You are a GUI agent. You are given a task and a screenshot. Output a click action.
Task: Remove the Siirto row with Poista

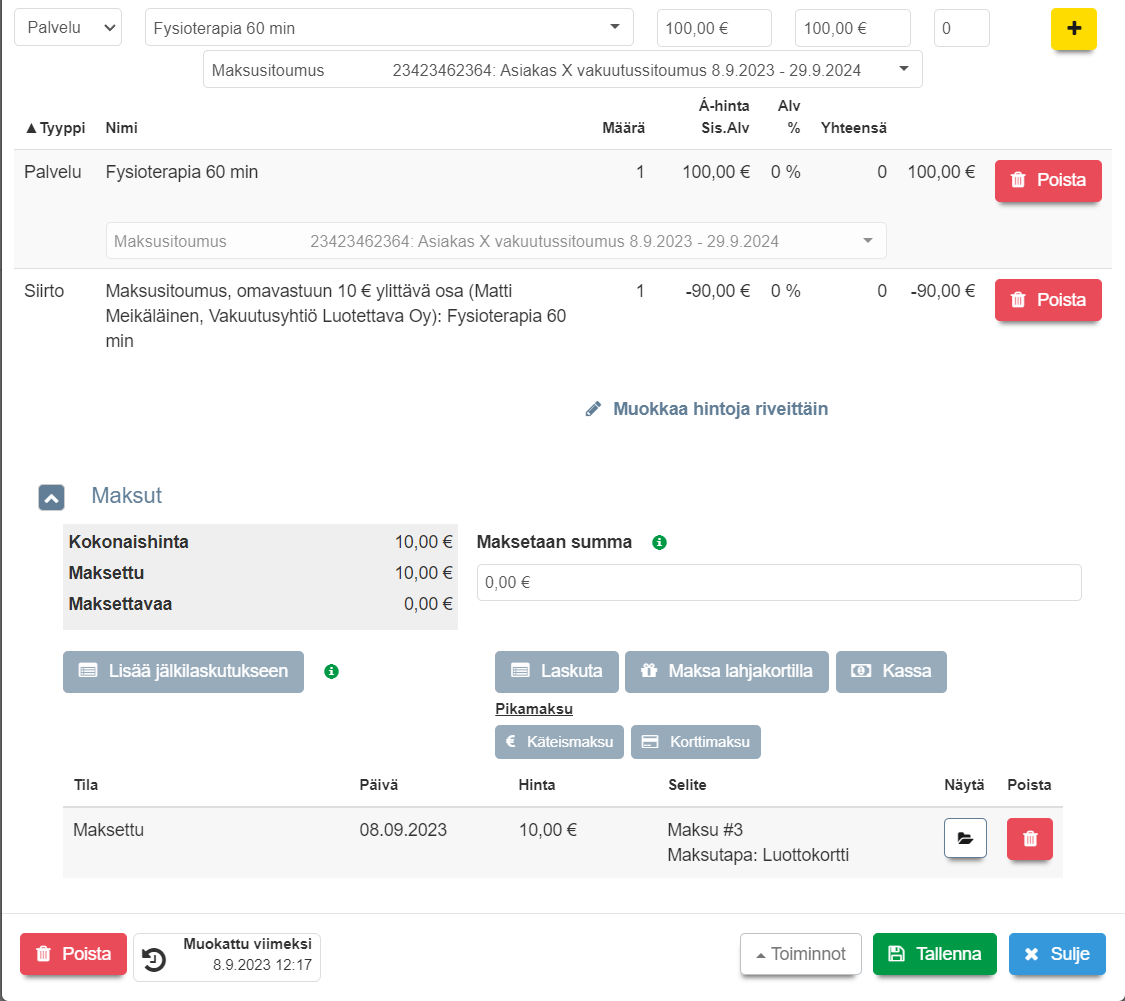coord(1047,300)
